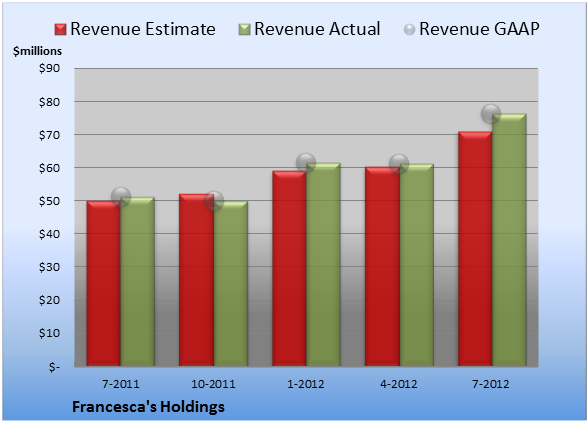This screenshot has width=588, height=422.
Task: Click the gray Revenue GAAP legend marker
Action: (x=410, y=29)
